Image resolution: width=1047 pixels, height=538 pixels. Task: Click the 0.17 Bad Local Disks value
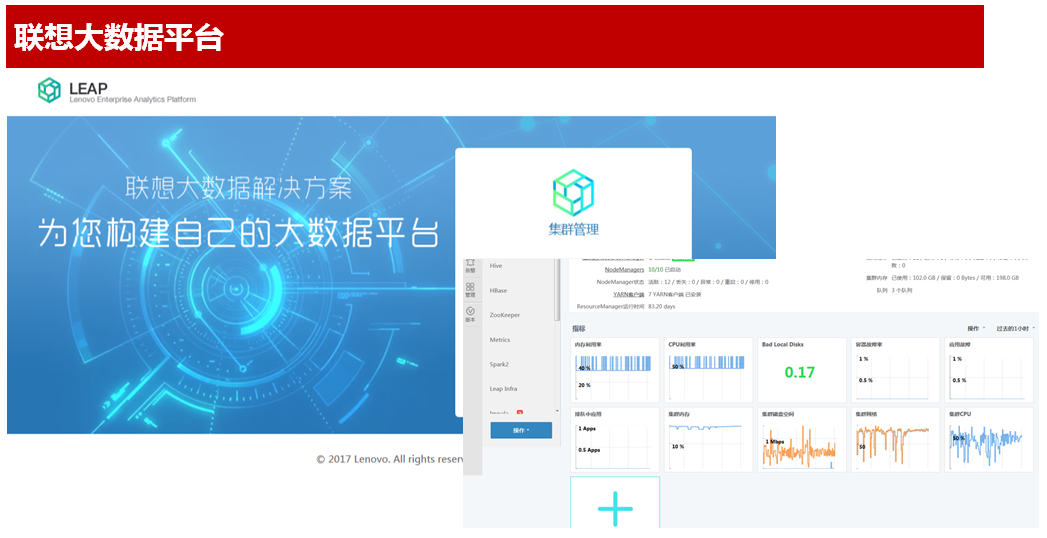point(799,372)
